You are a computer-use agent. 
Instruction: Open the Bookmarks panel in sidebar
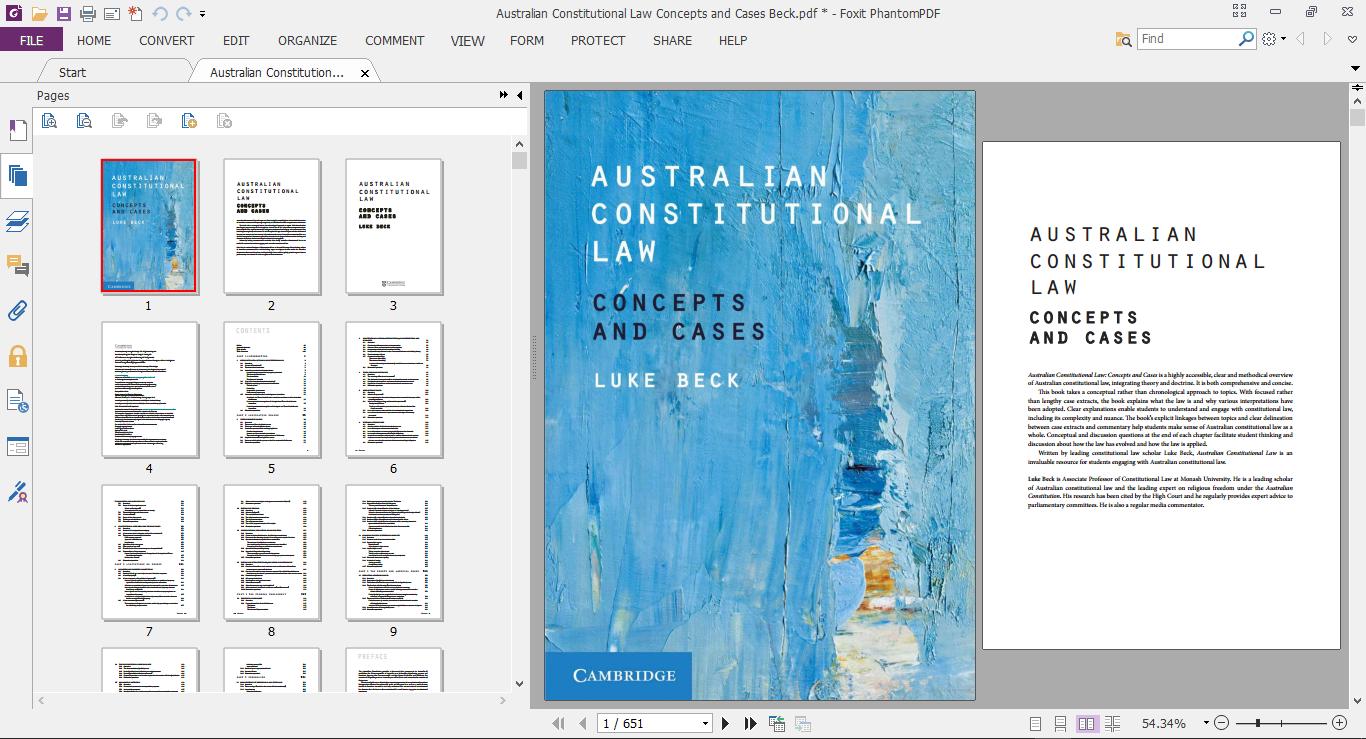coord(17,131)
